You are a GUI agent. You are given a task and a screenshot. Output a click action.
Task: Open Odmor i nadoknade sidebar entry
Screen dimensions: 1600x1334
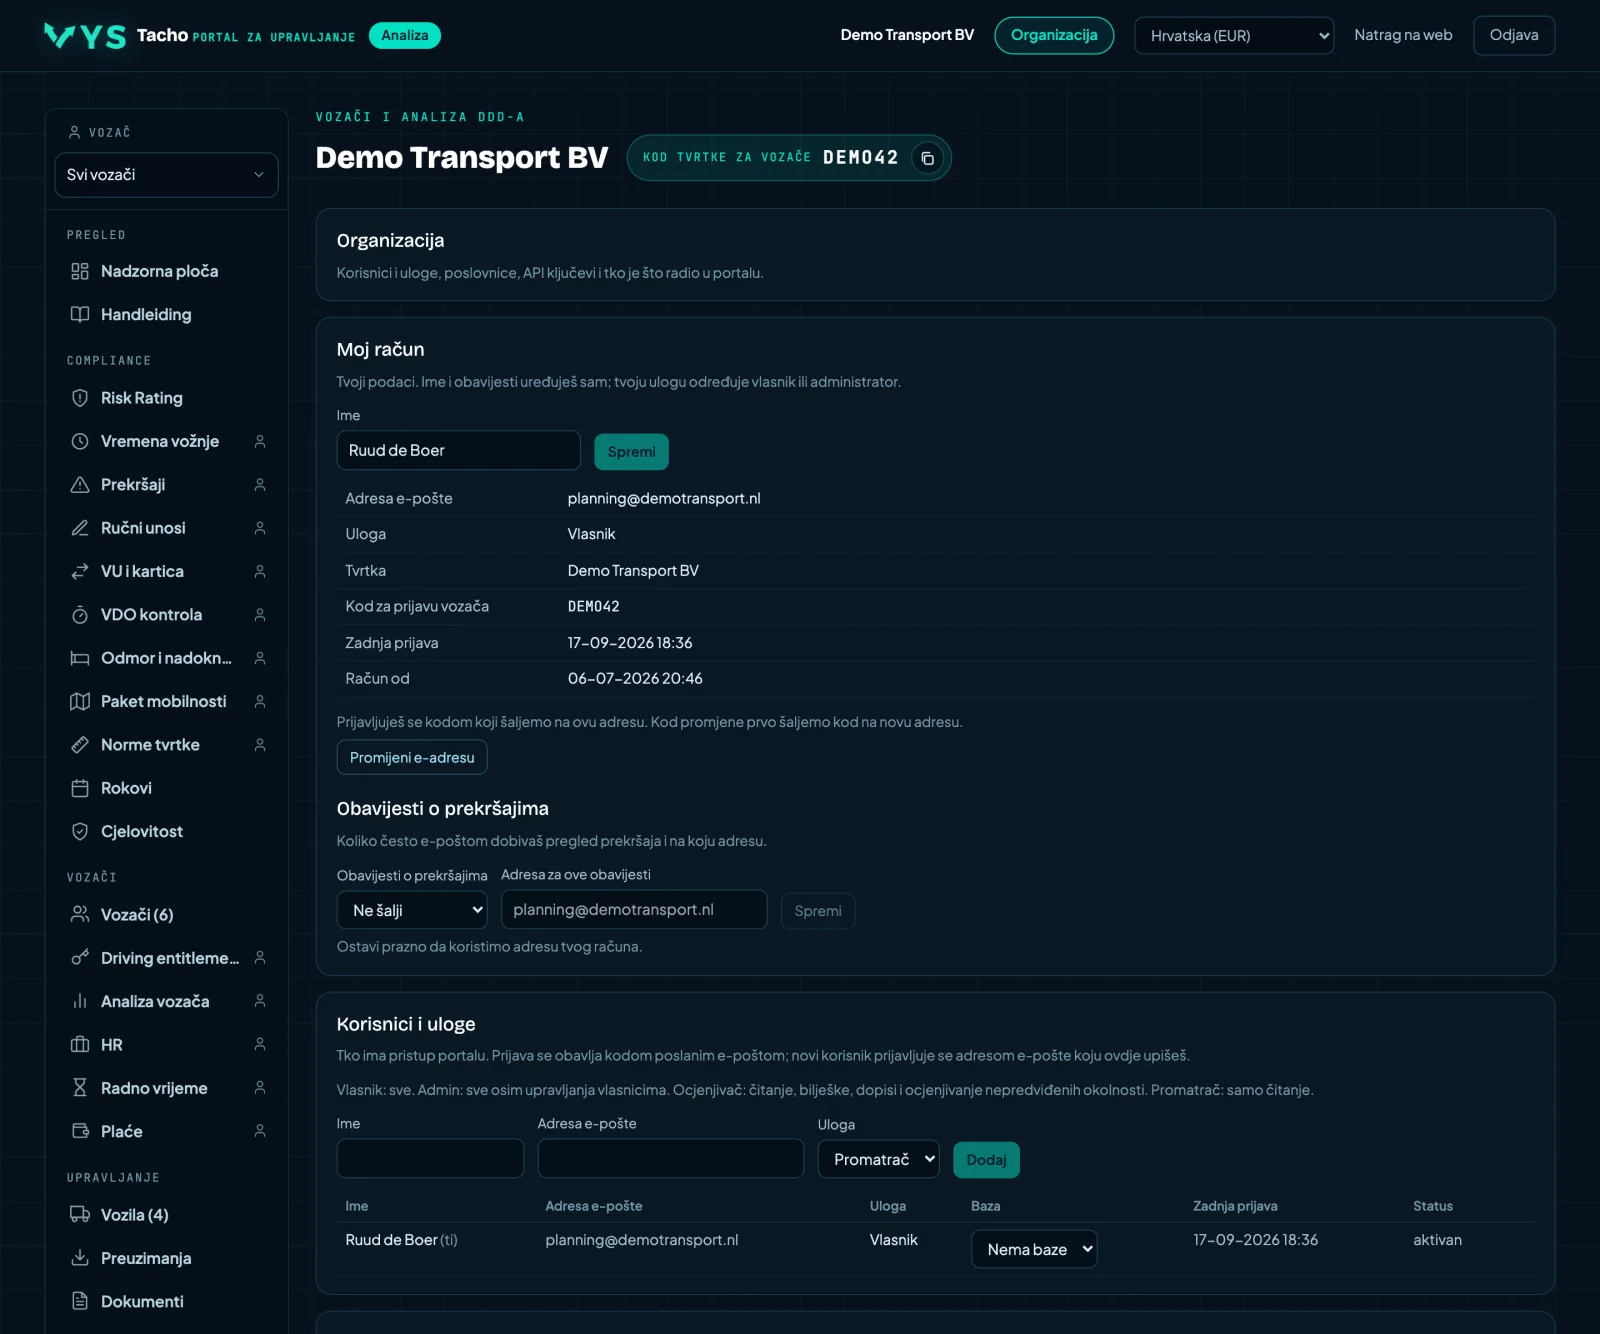(167, 658)
